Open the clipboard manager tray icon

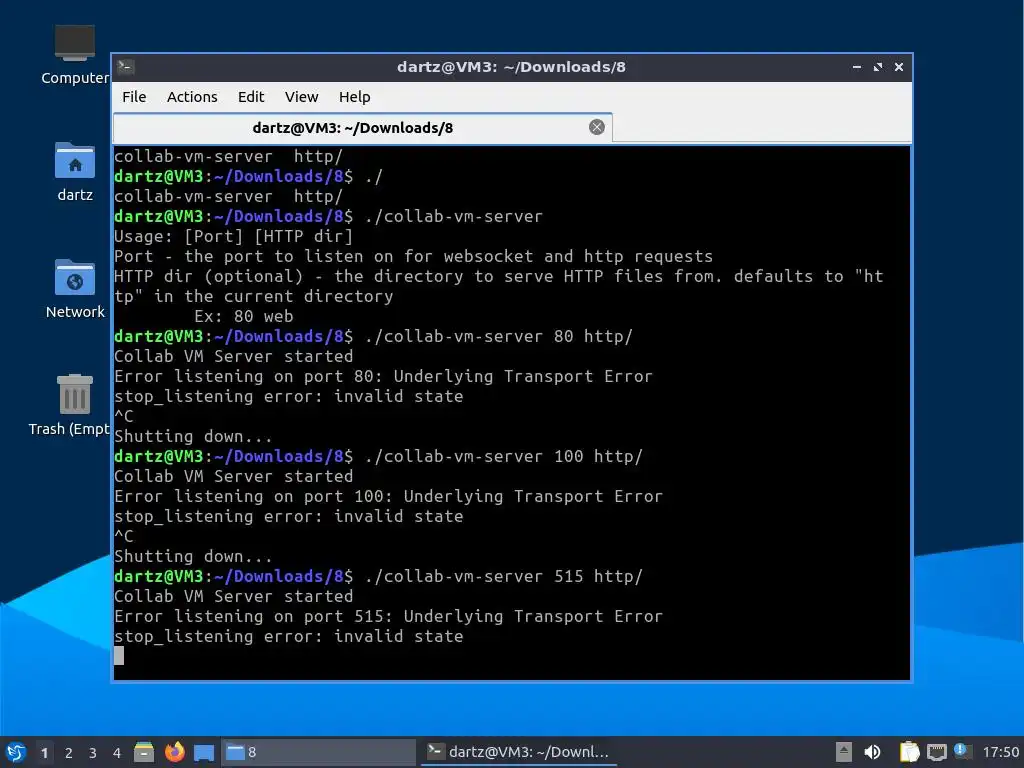click(909, 752)
